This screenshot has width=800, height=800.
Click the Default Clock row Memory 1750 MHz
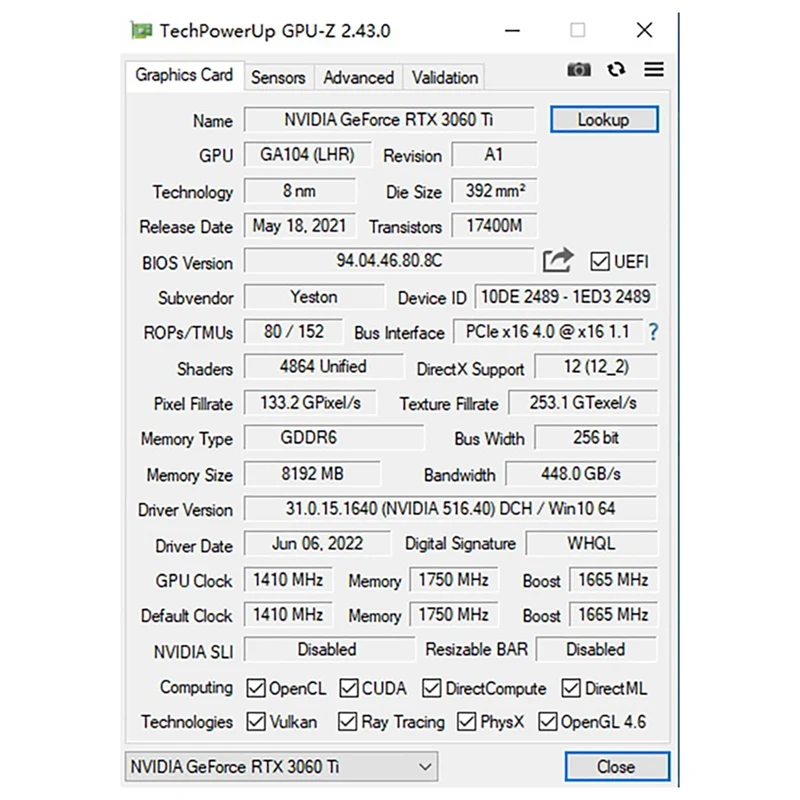pyautogui.click(x=454, y=614)
